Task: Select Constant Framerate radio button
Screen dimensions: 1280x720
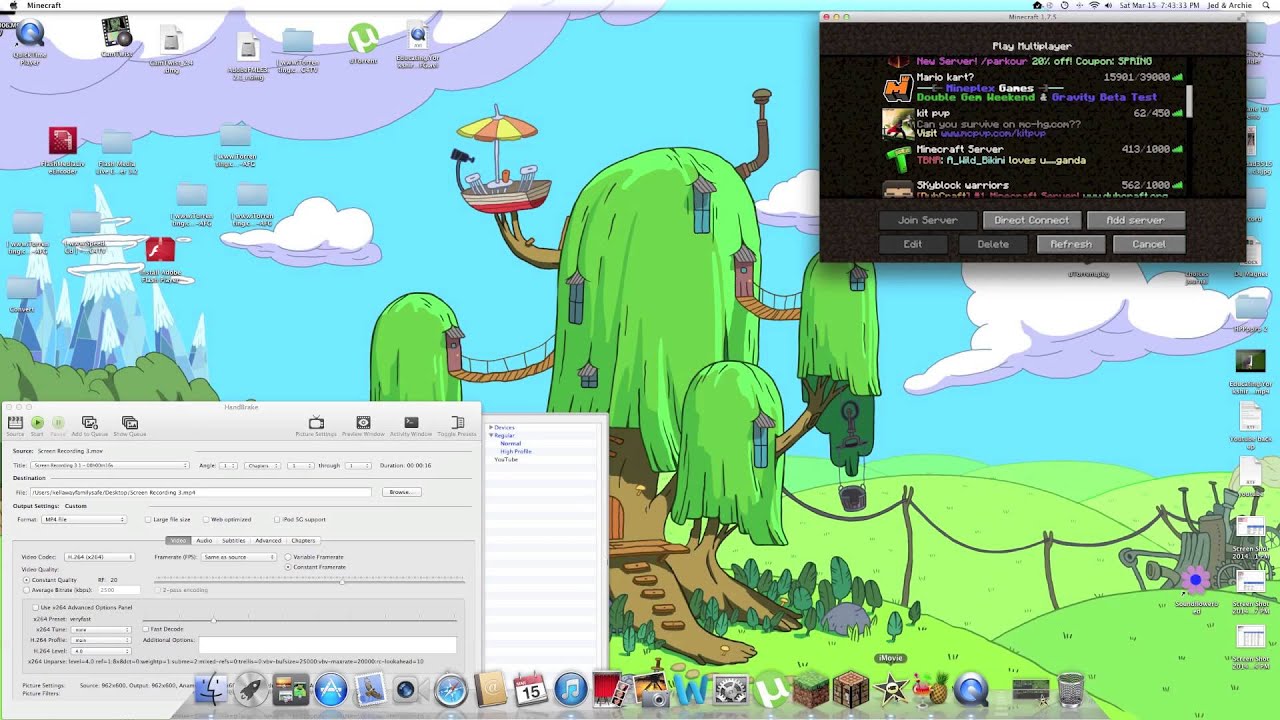Action: click(289, 567)
